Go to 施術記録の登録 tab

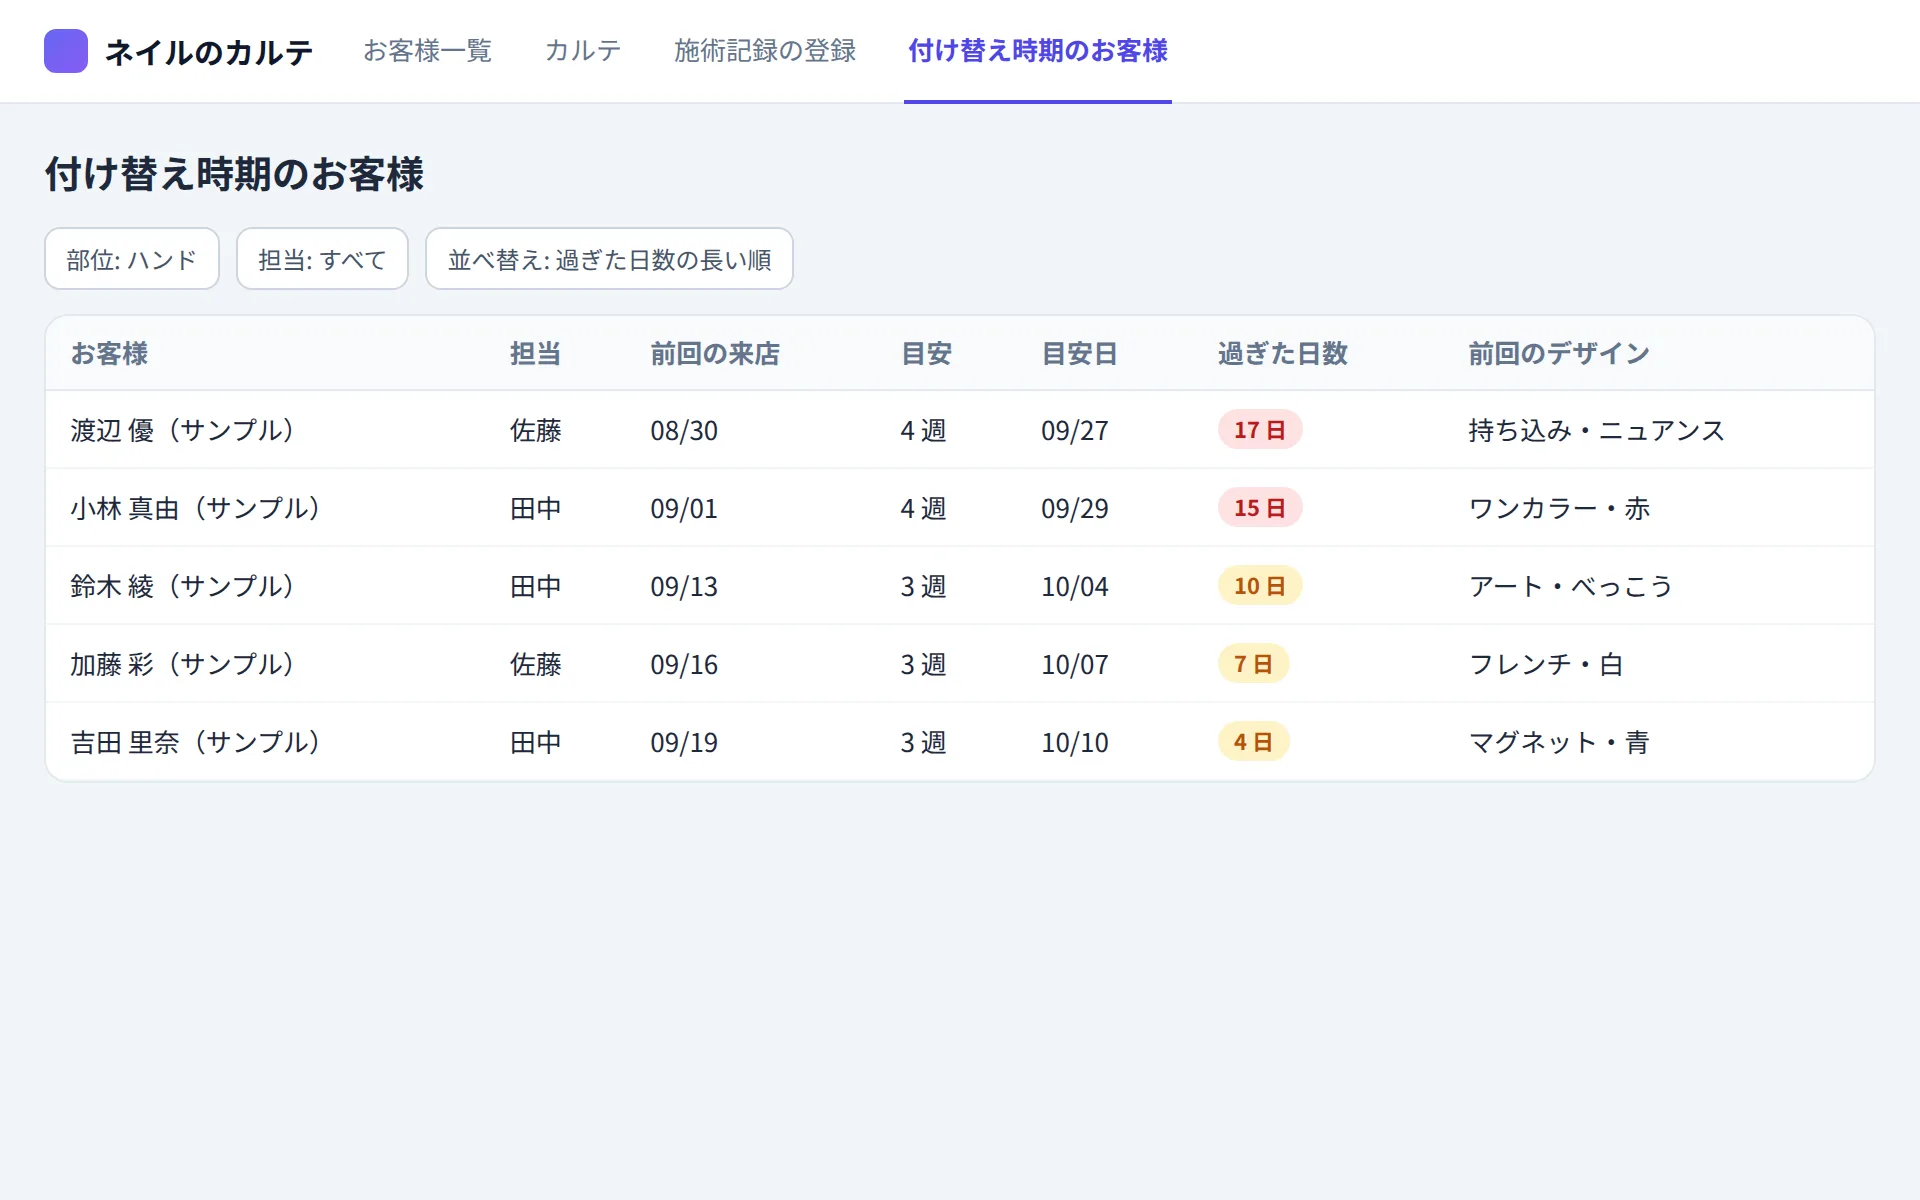click(x=765, y=51)
